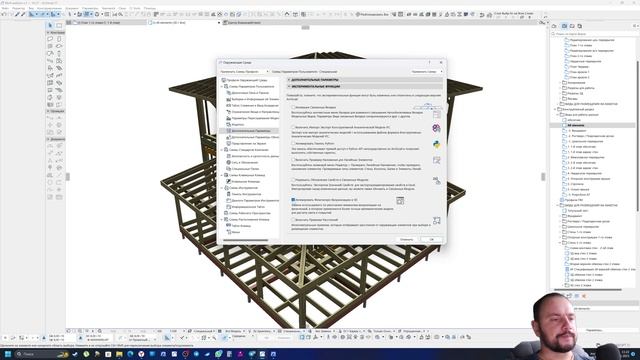Activate the syringe inject parameters icon
This screenshot has width=640, height=360.
(x=23, y=14)
